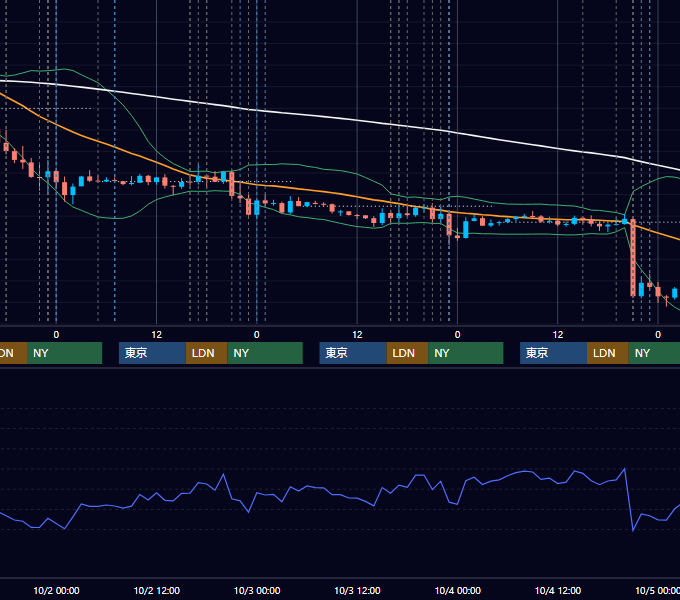The image size is (680, 600).
Task: Click the oscillator's sharp low before 10/5 00:00
Action: (x=633, y=530)
